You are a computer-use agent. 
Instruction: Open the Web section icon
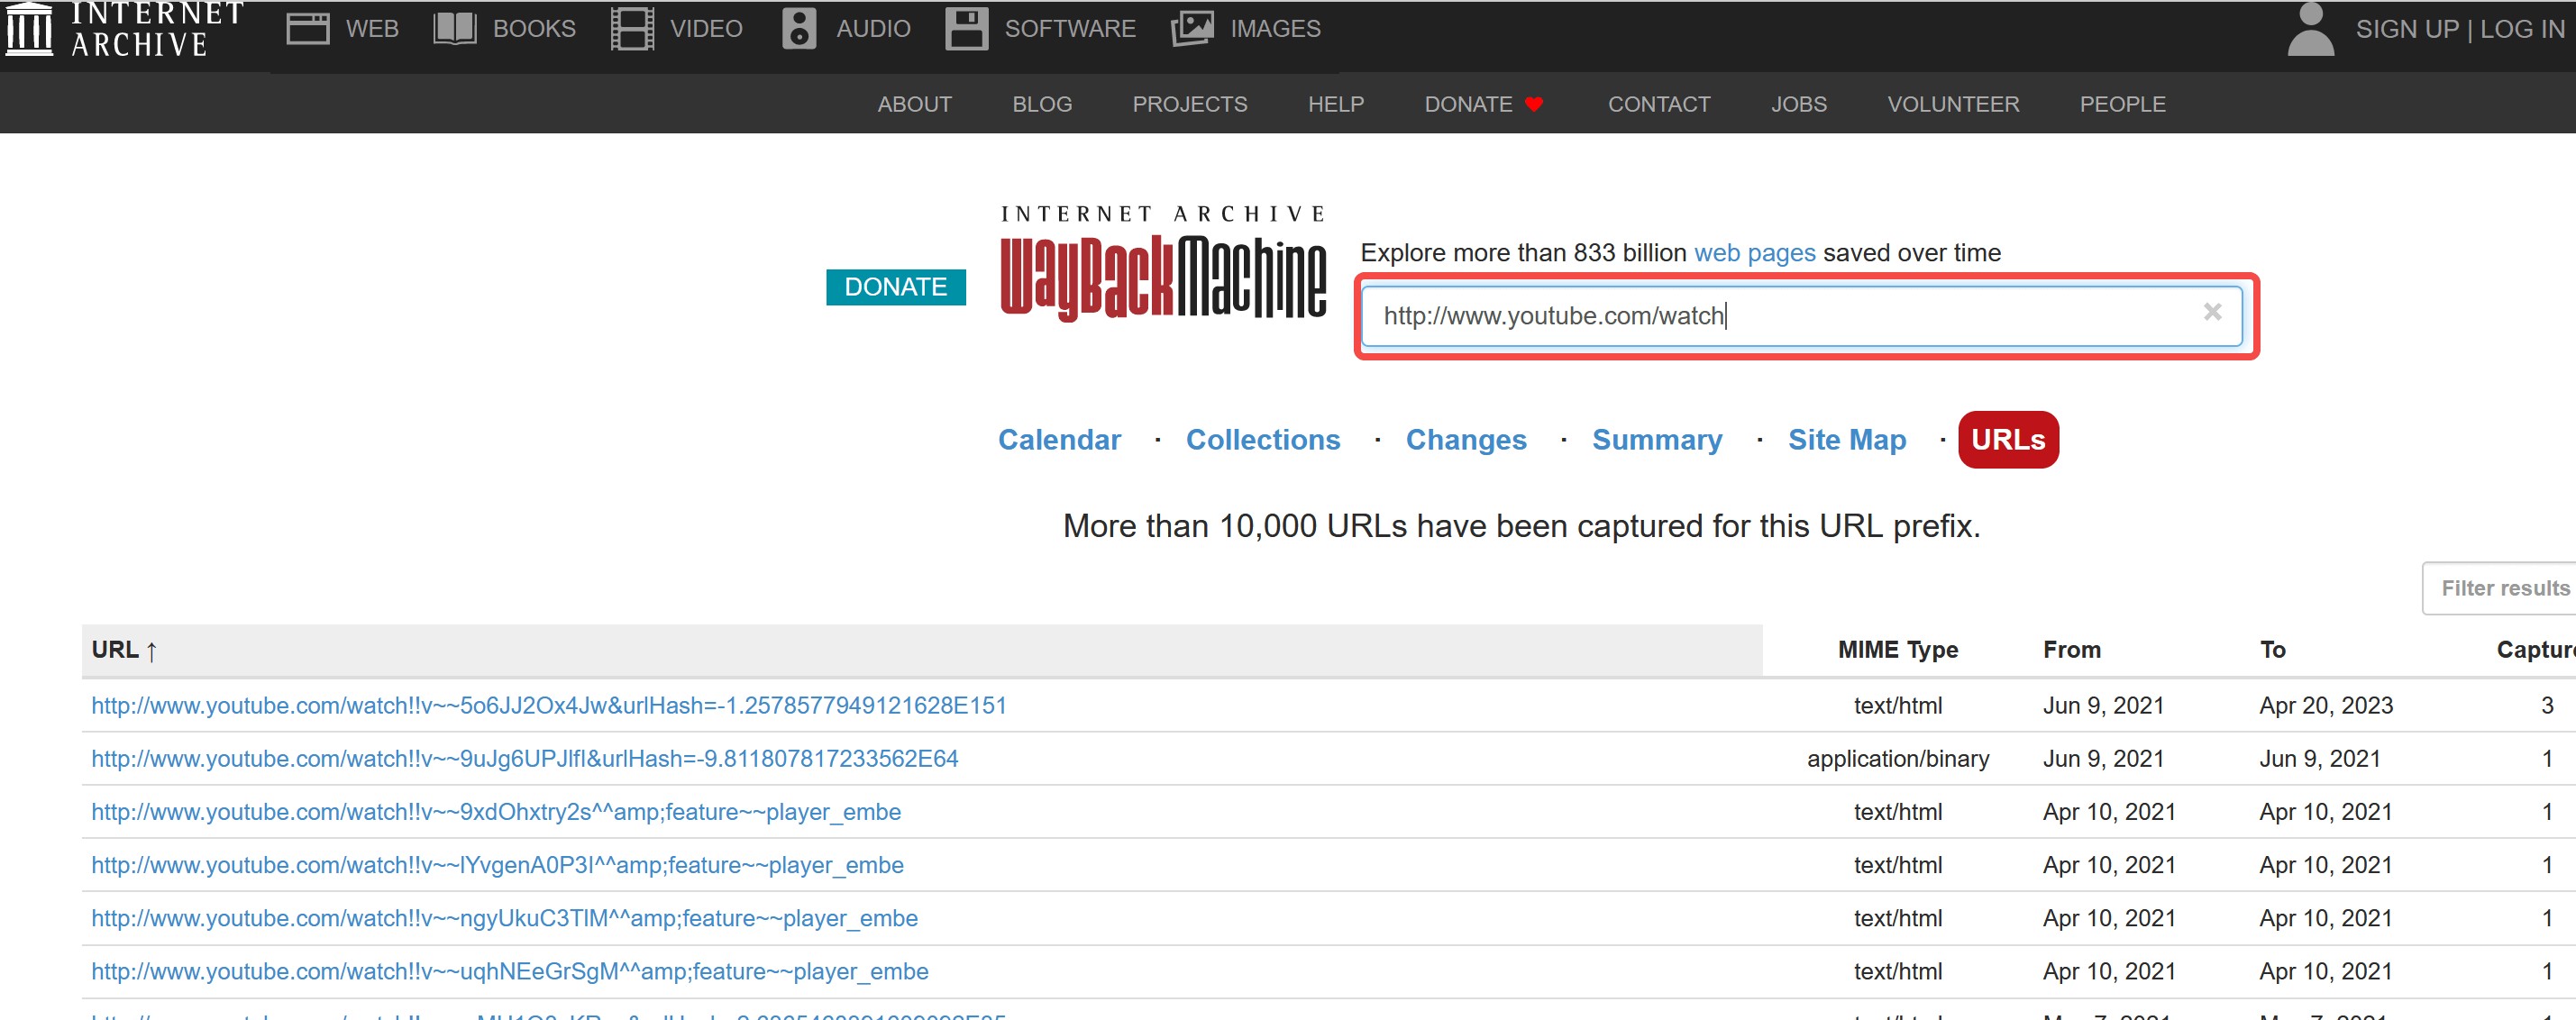(x=308, y=28)
